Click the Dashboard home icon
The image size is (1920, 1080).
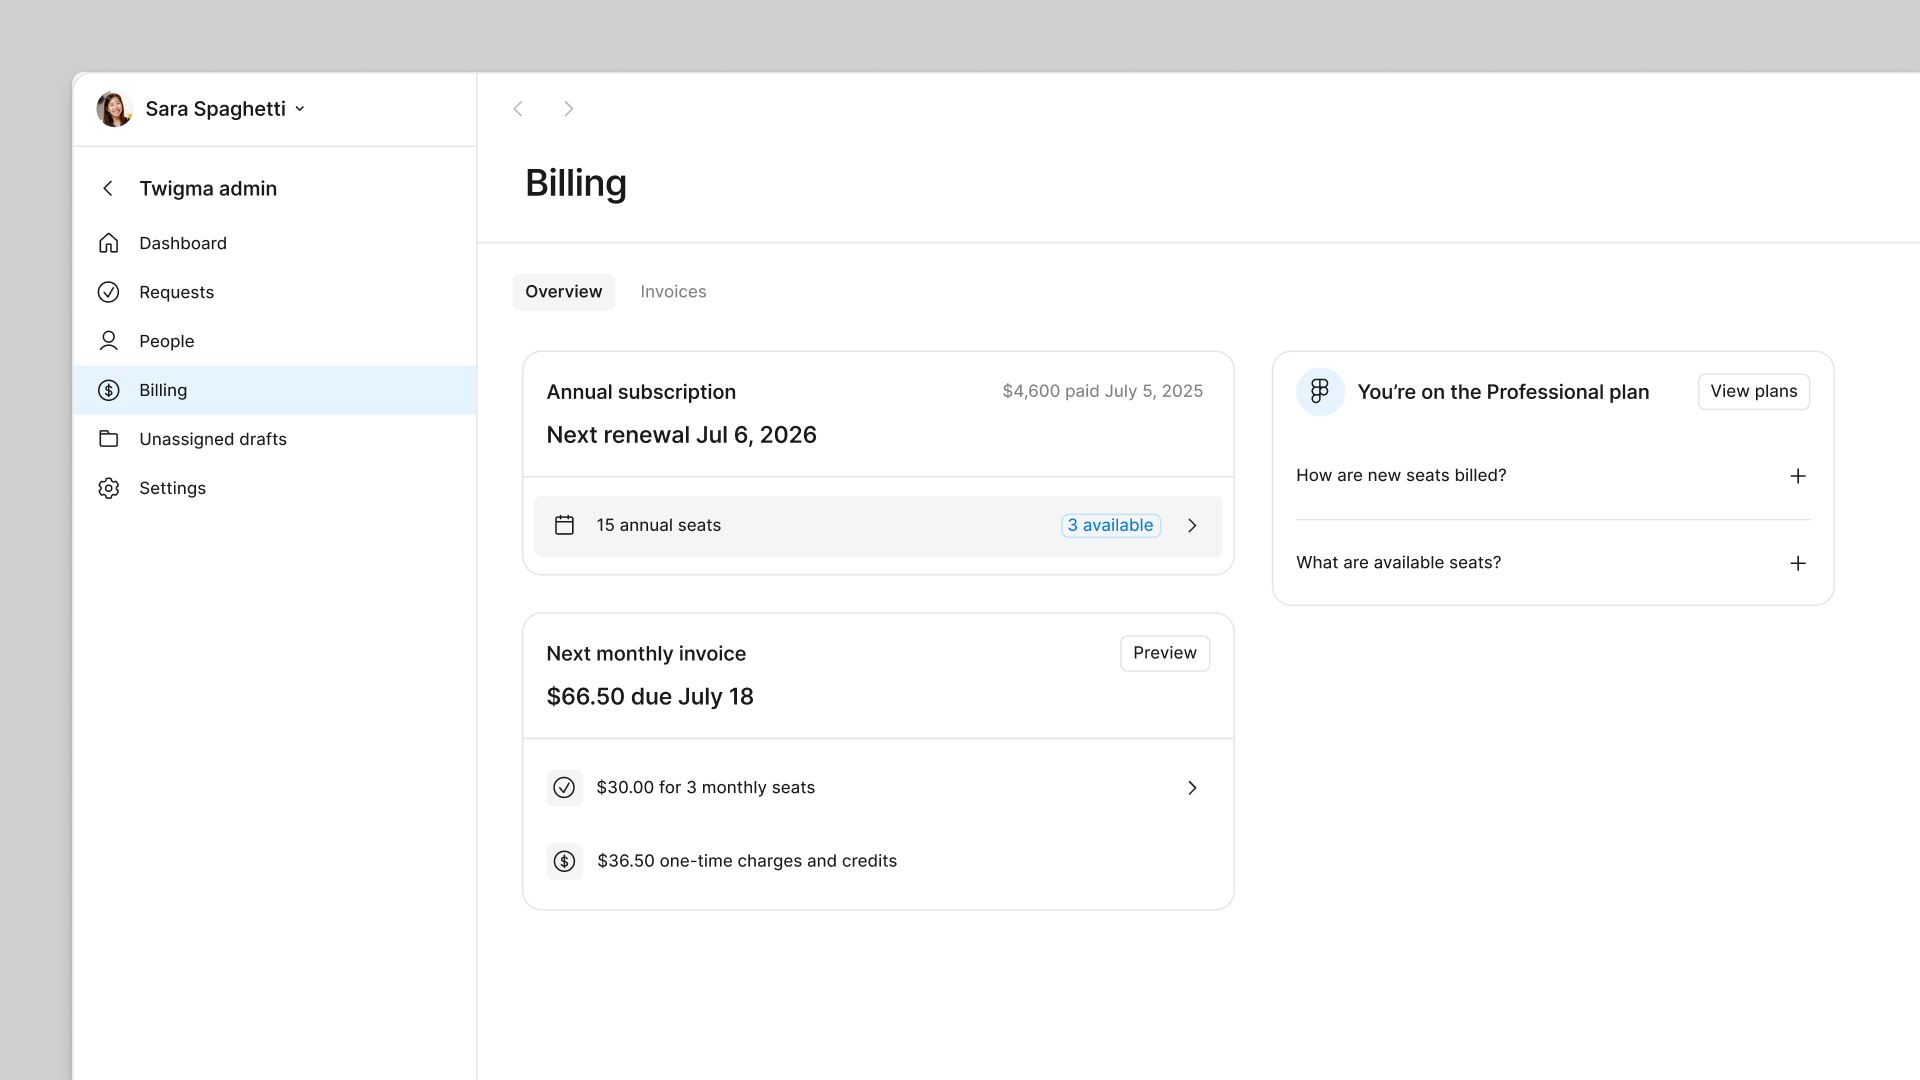coord(109,243)
